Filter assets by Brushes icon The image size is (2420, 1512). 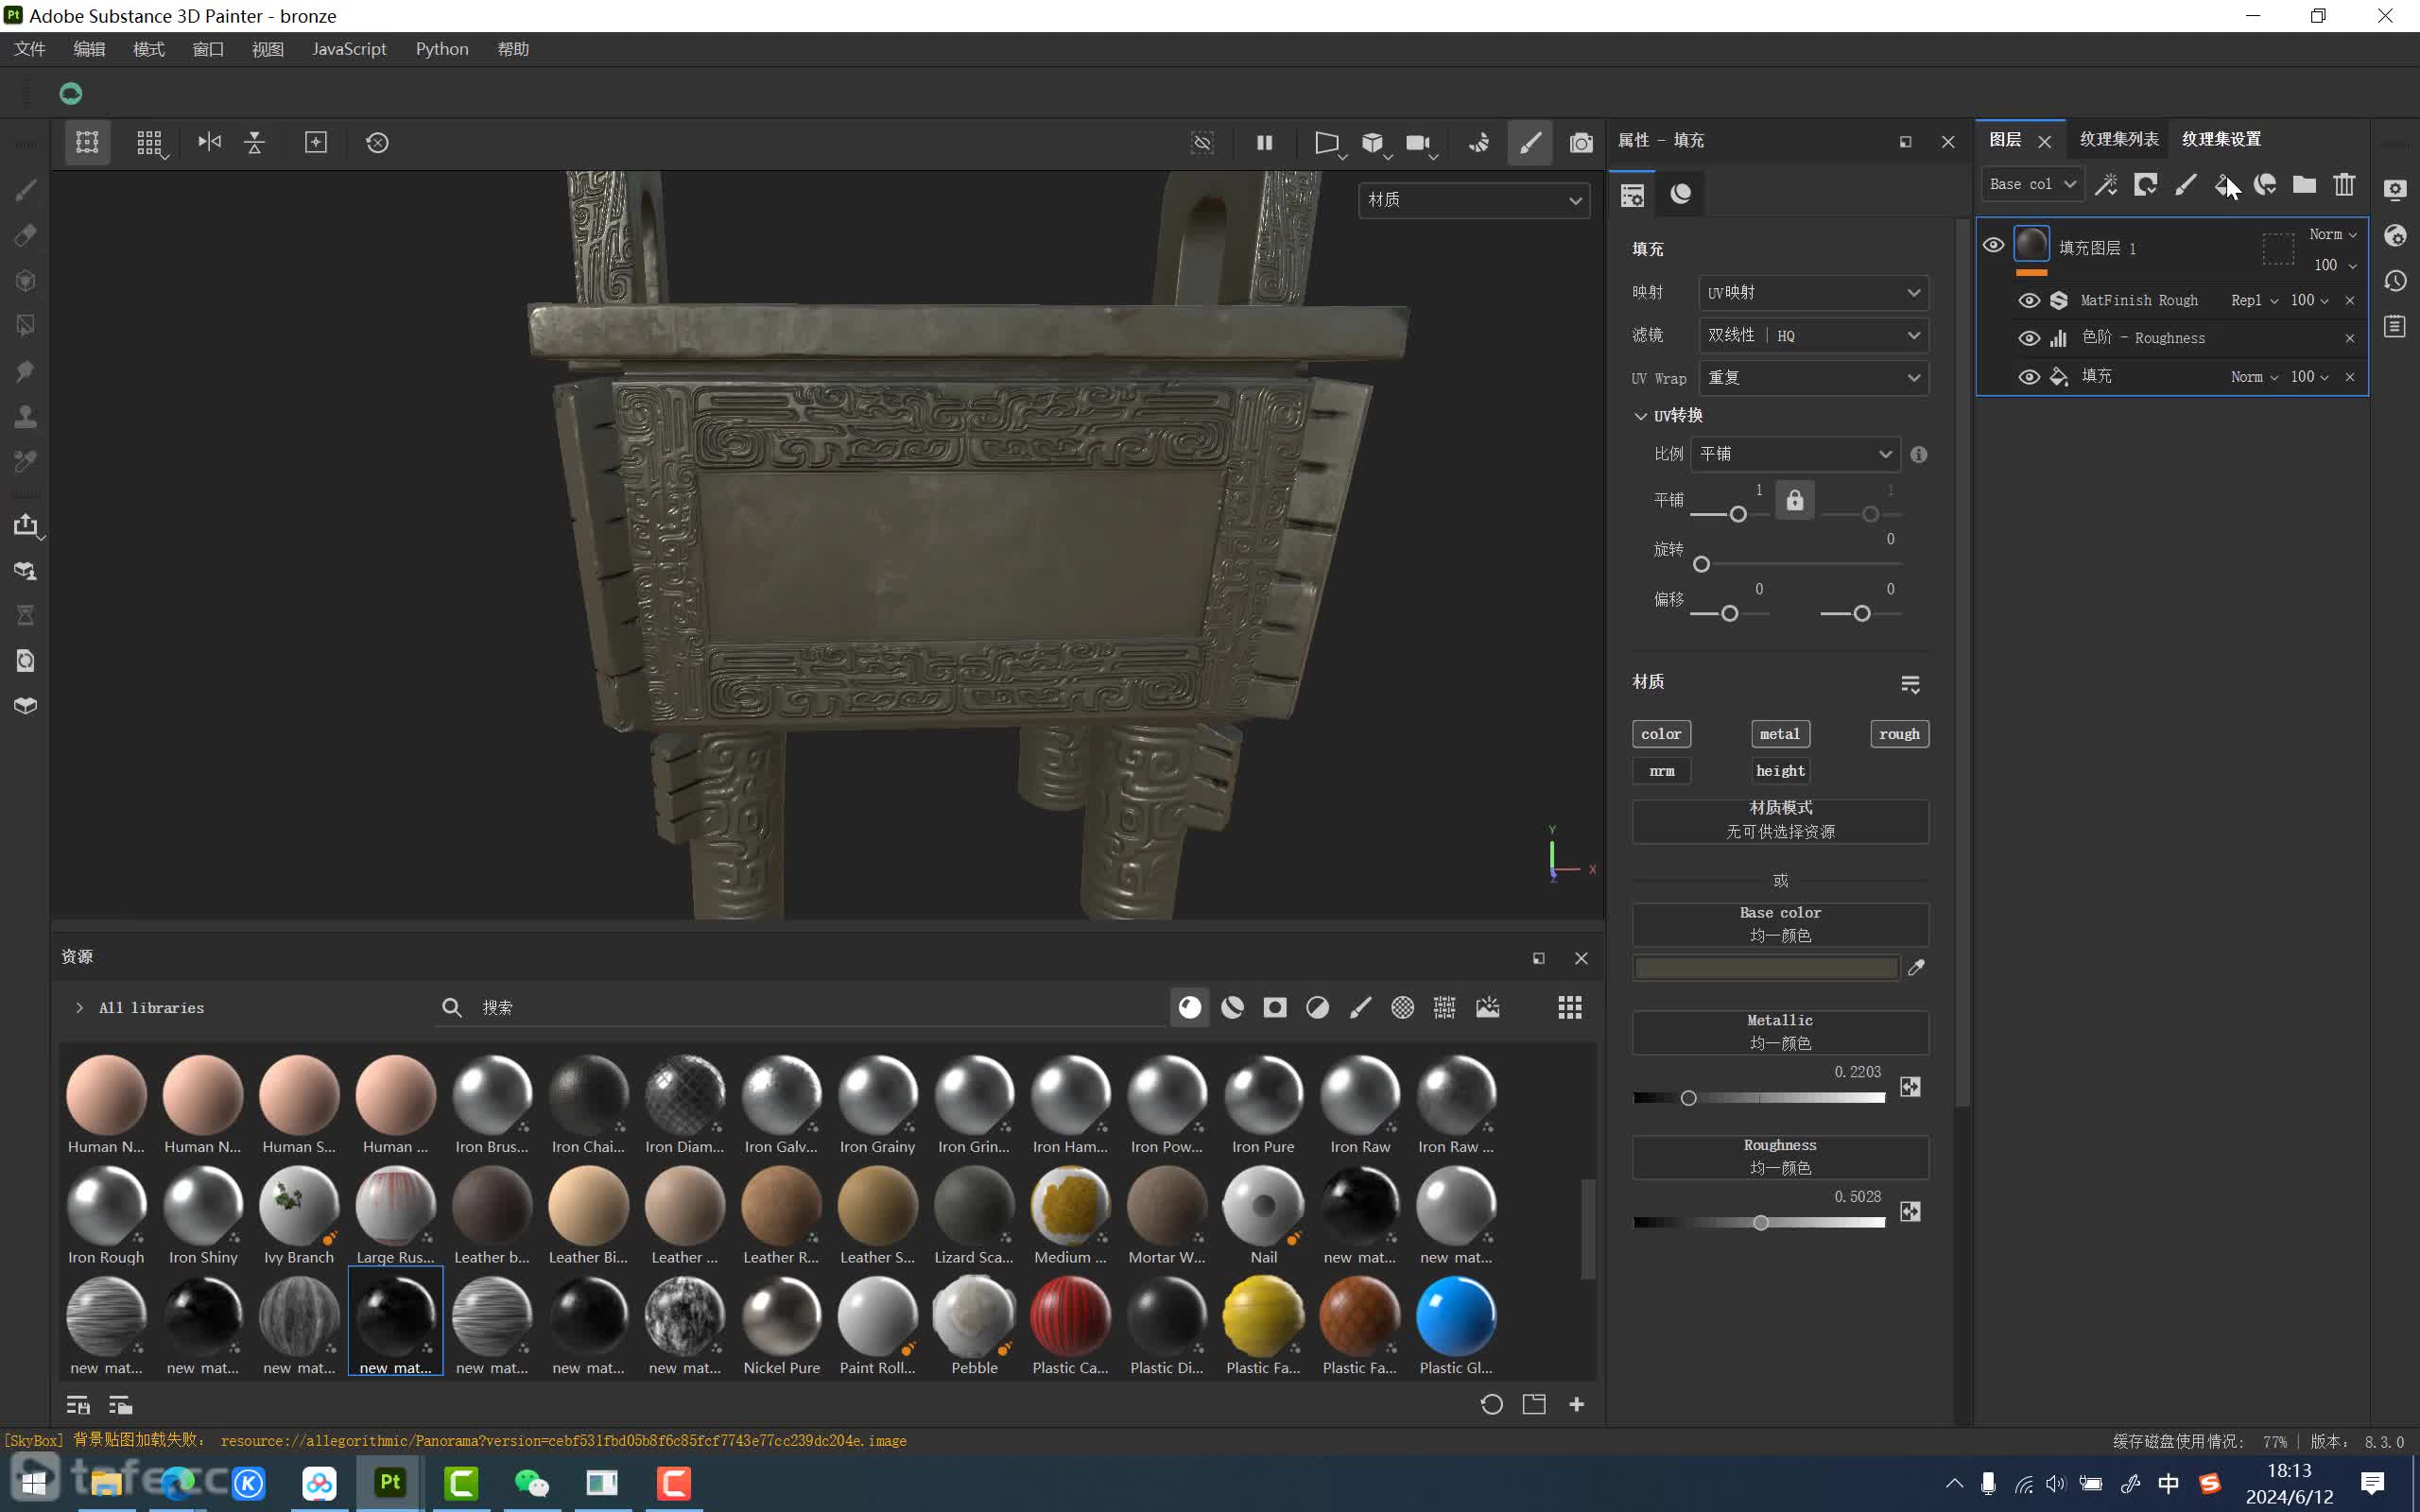[1360, 1007]
